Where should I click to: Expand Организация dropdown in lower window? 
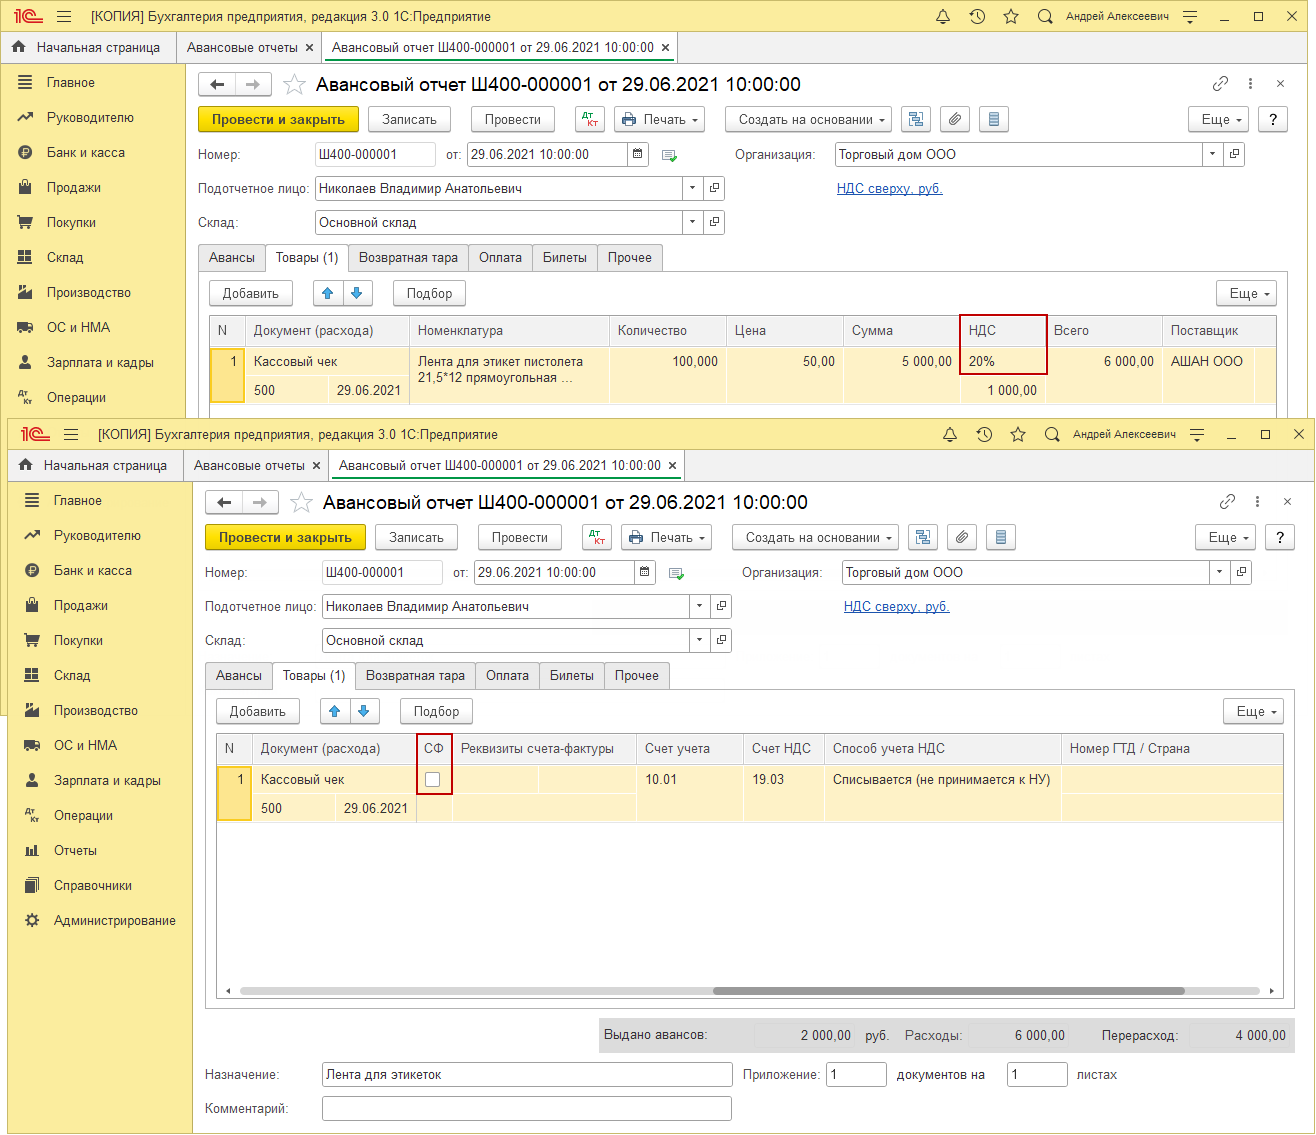click(1219, 572)
